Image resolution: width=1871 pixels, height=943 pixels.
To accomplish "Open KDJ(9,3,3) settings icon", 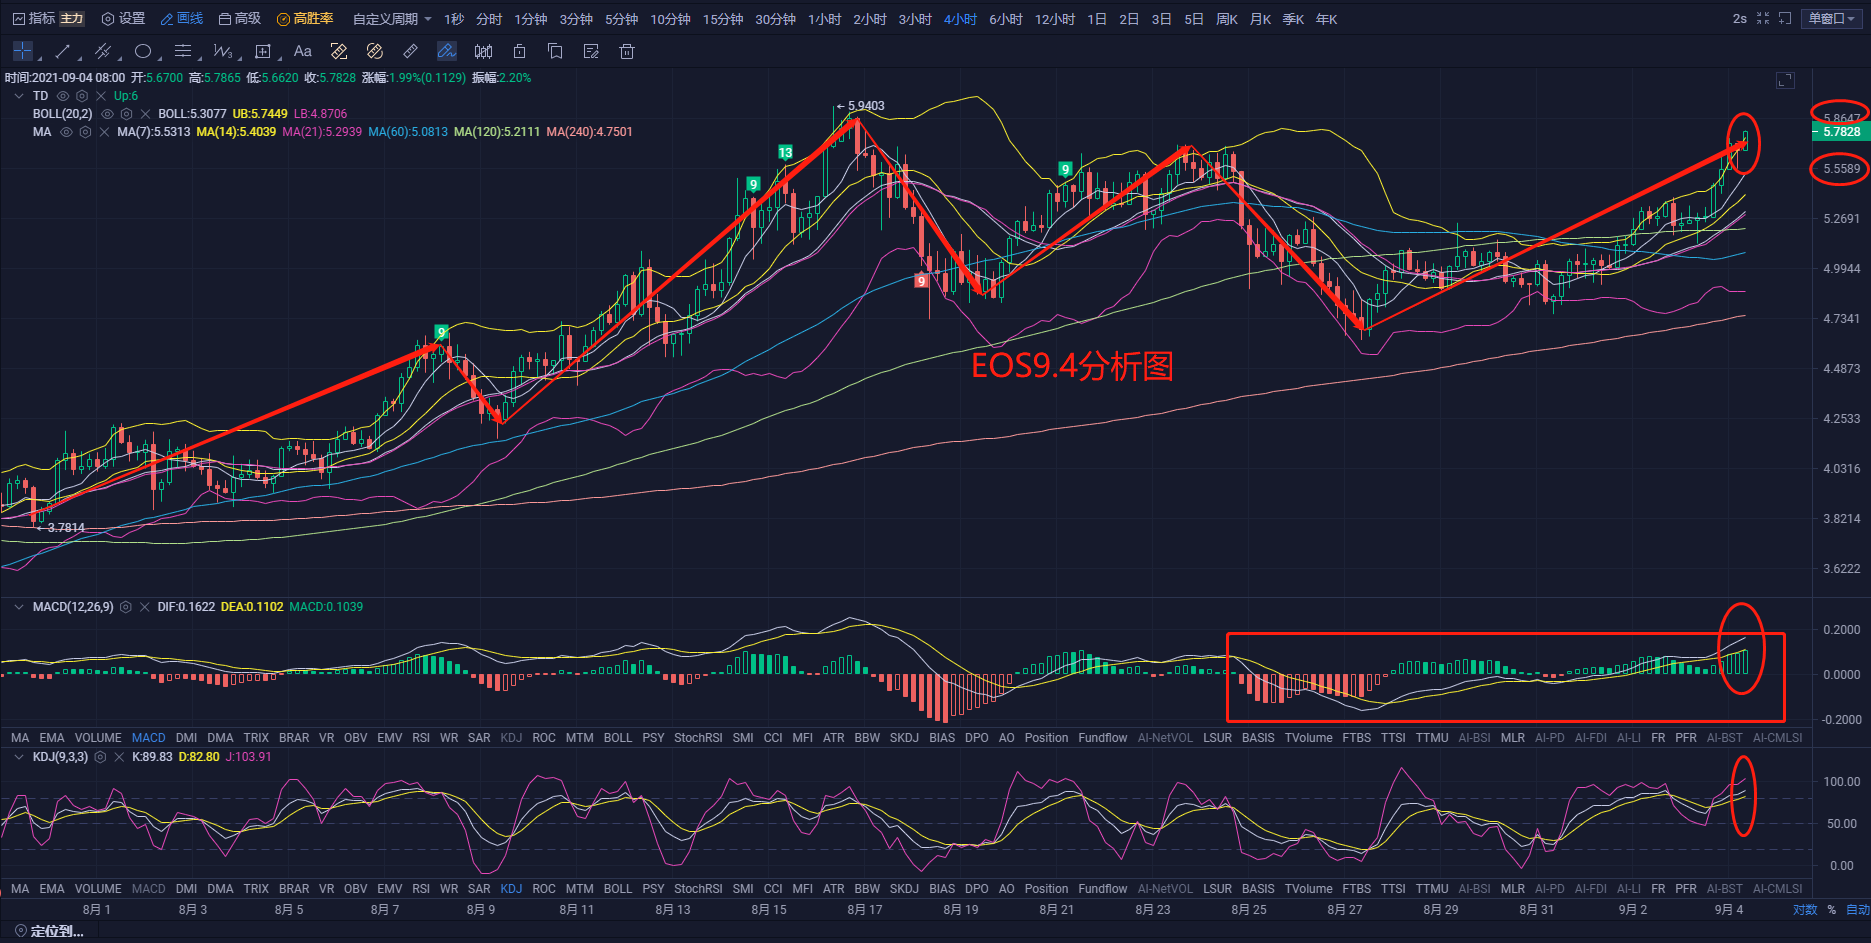I will coord(100,757).
